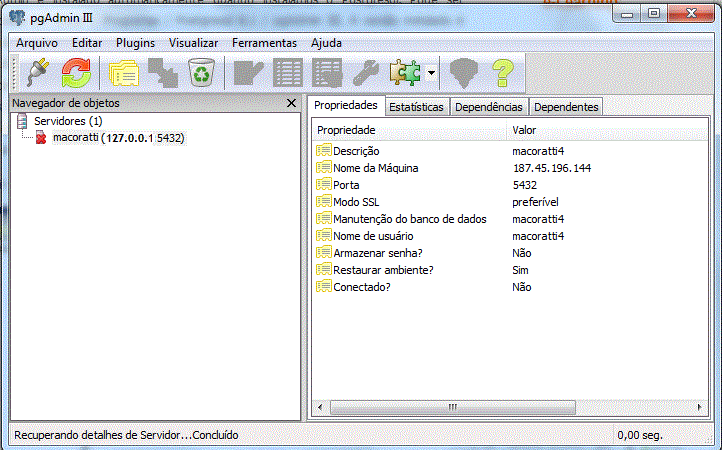This screenshot has width=722, height=450.
Task: Minimize the pgAdmin III window
Action: point(627,14)
